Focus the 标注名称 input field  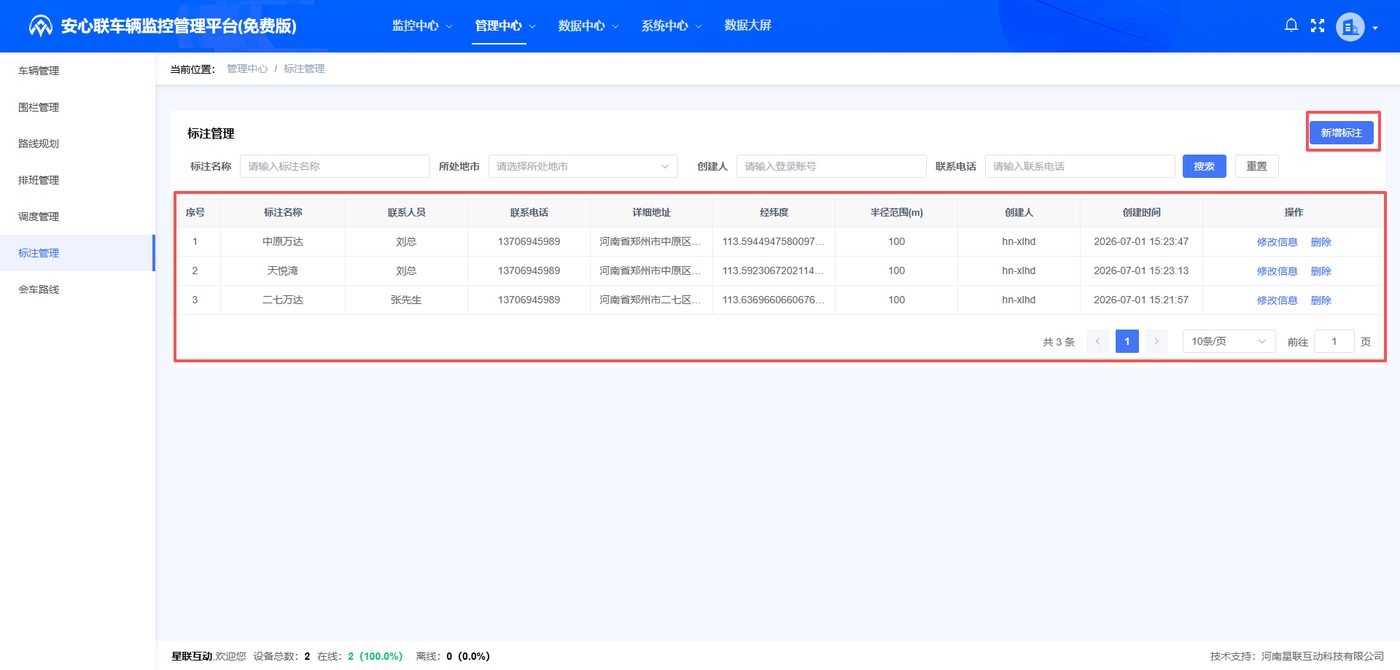tap(334, 166)
